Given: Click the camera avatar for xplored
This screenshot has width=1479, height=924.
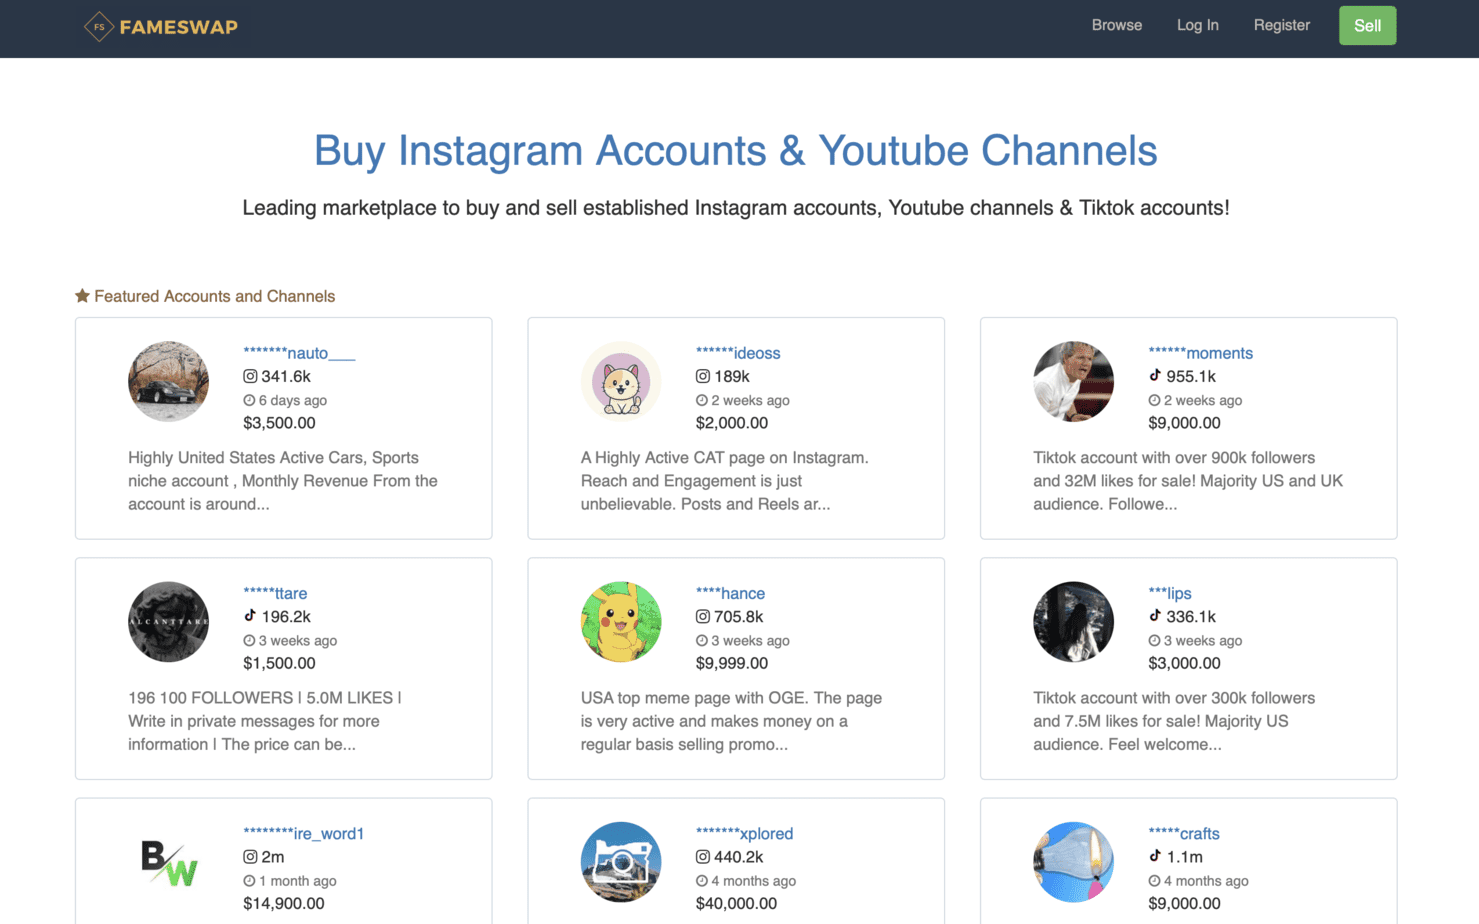Looking at the screenshot, I should pyautogui.click(x=621, y=862).
